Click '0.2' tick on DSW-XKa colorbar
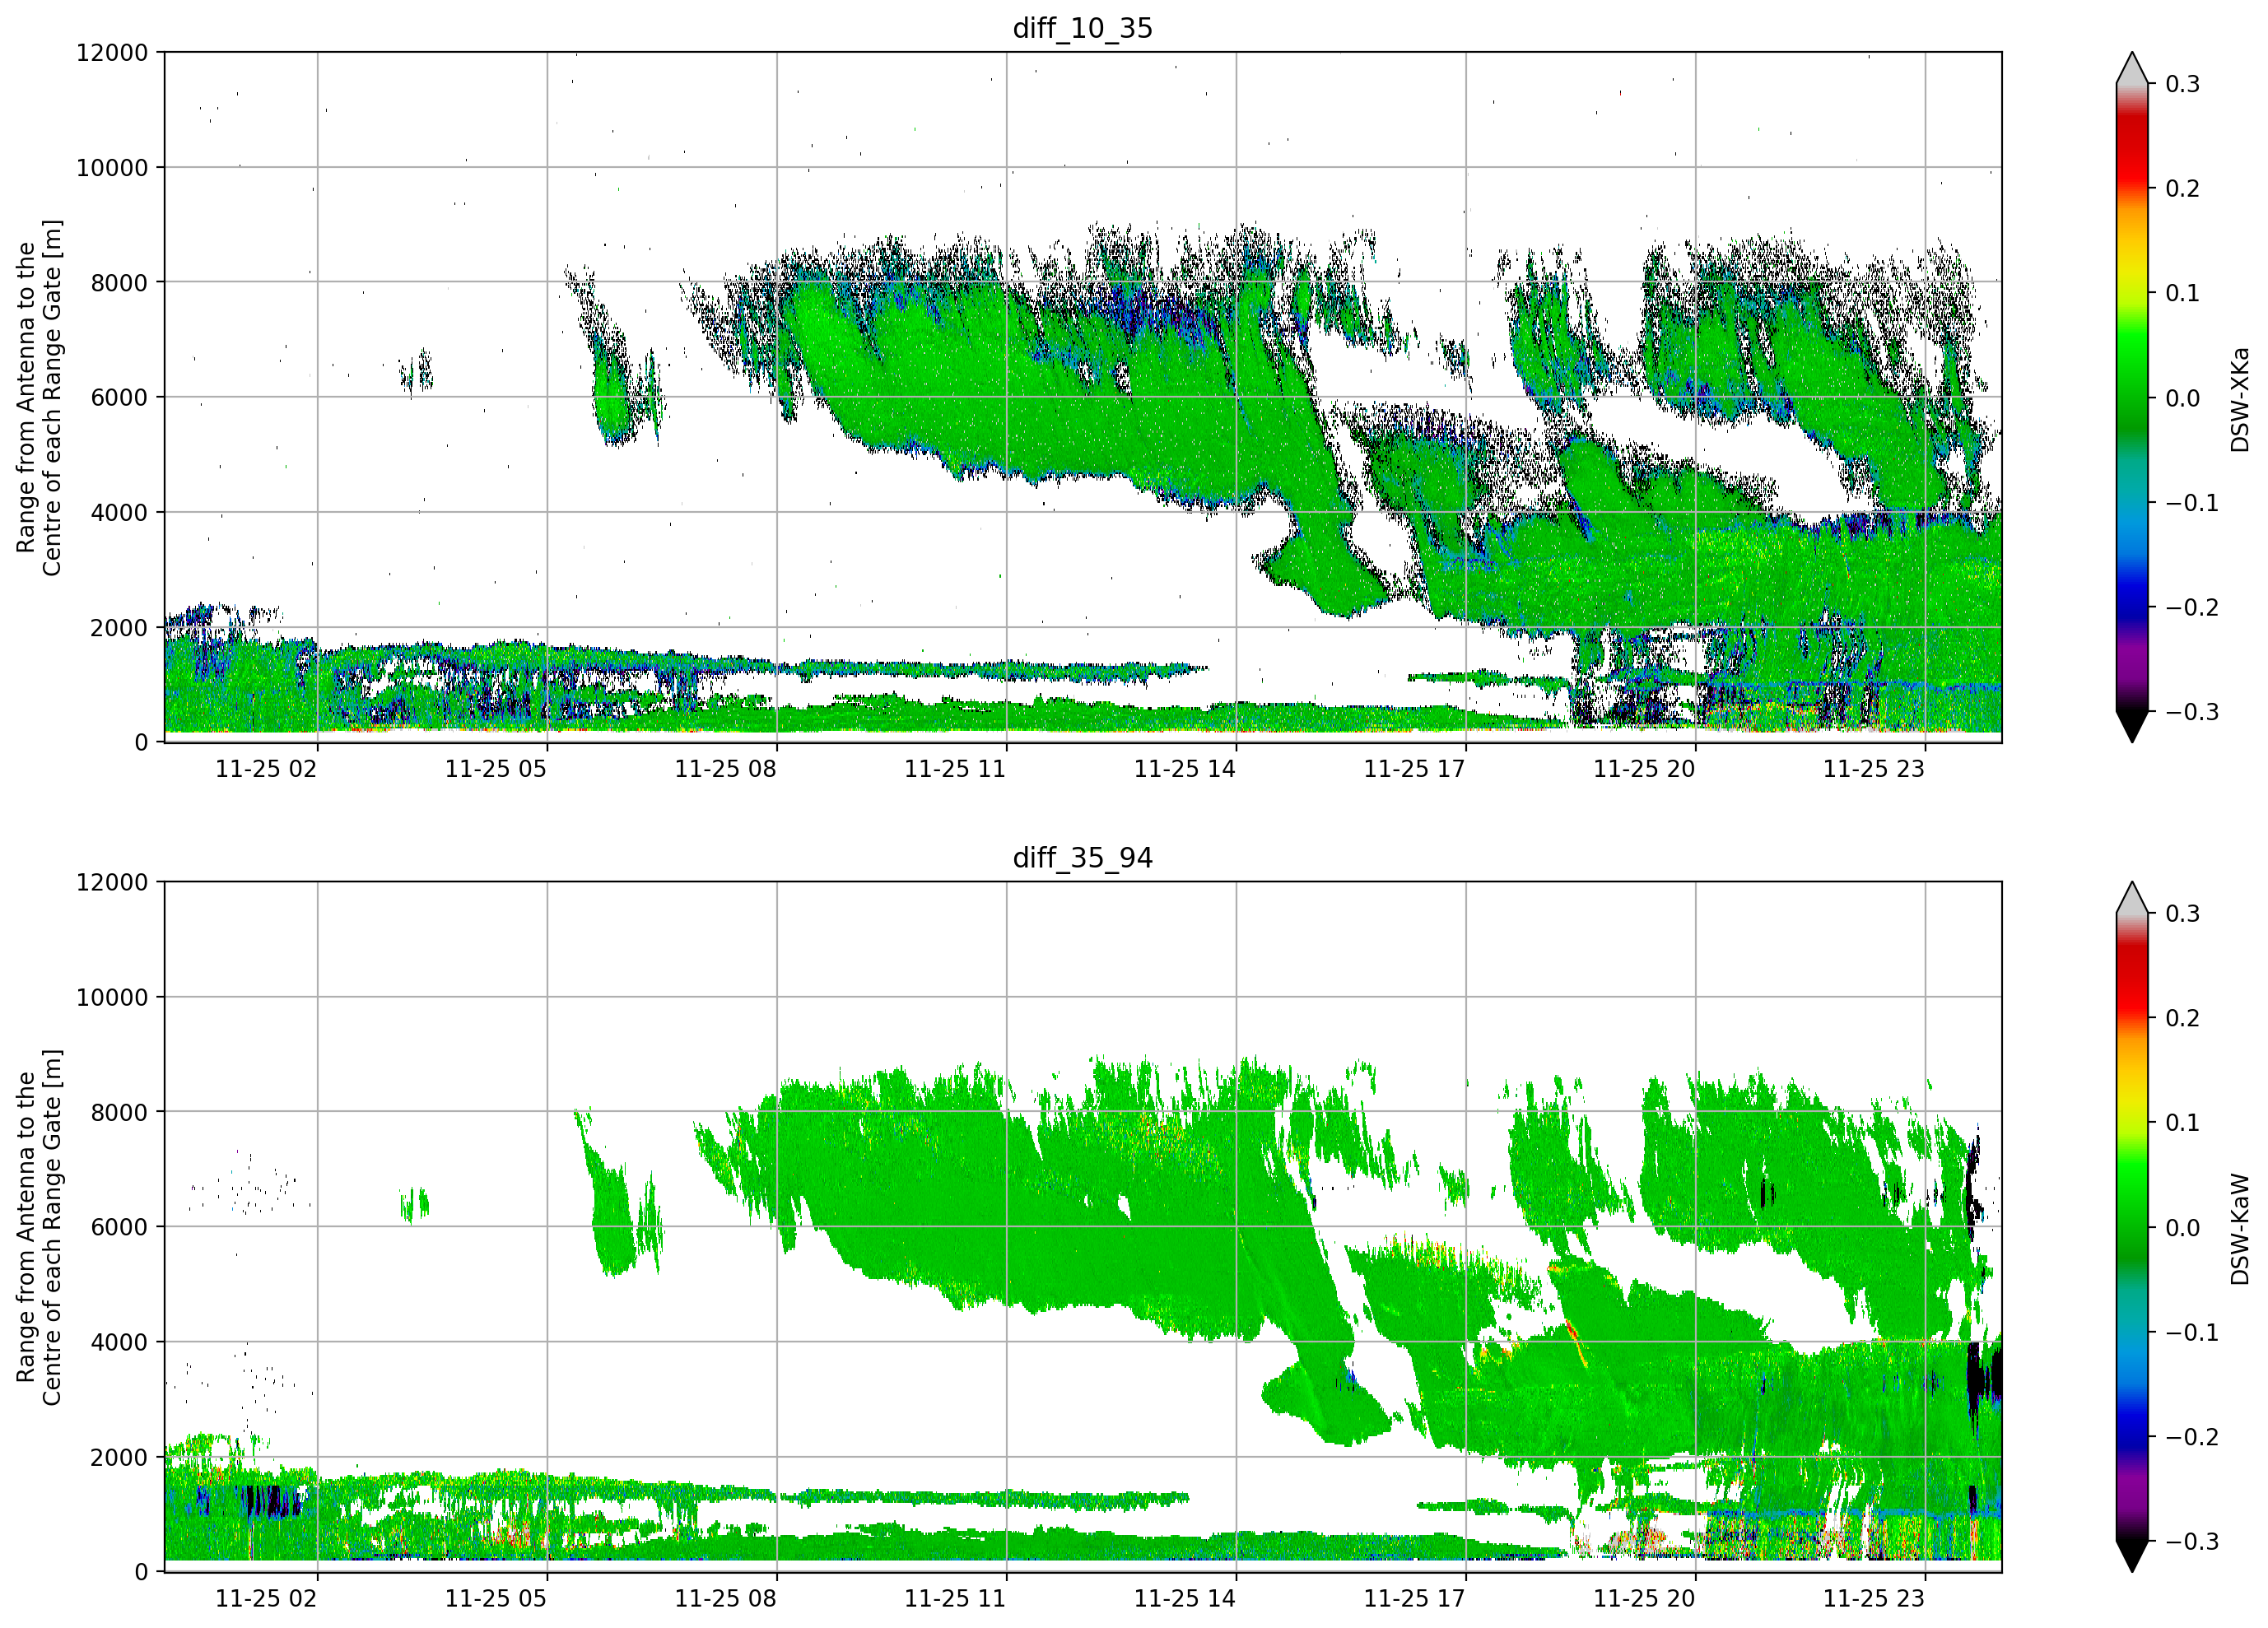 [x=2183, y=189]
